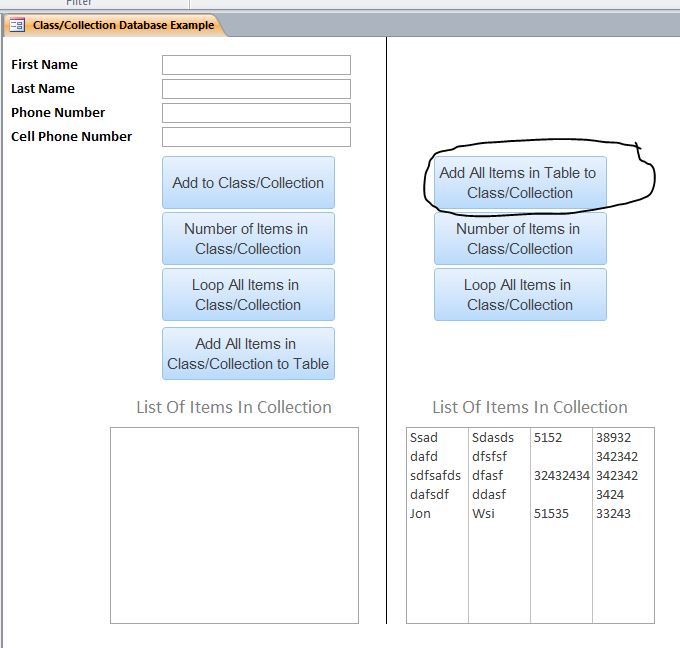680x648 pixels.
Task: Click the Add to Class/Collection button
Action: tap(248, 183)
